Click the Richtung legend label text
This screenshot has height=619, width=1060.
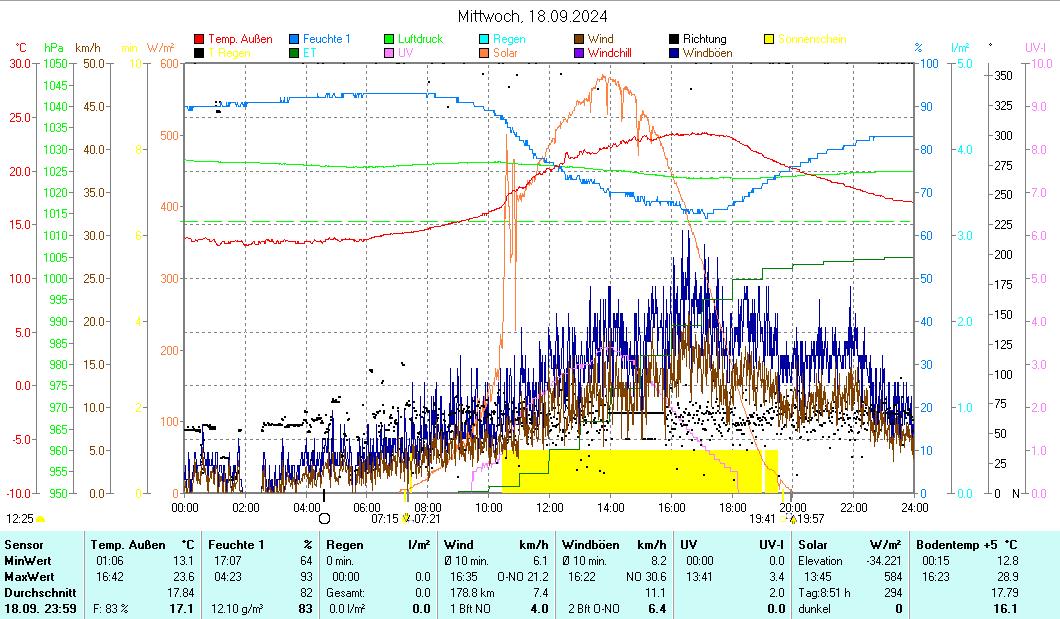pyautogui.click(x=704, y=39)
